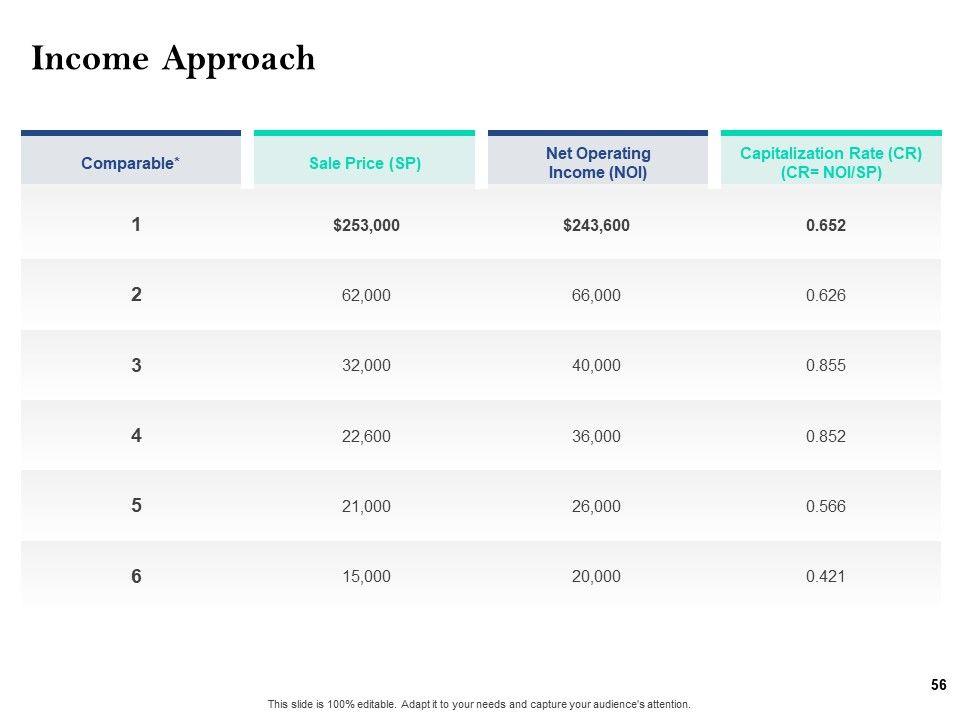This screenshot has width=960, height=720.
Task: Select comparable number 3 row label
Action: tap(136, 366)
